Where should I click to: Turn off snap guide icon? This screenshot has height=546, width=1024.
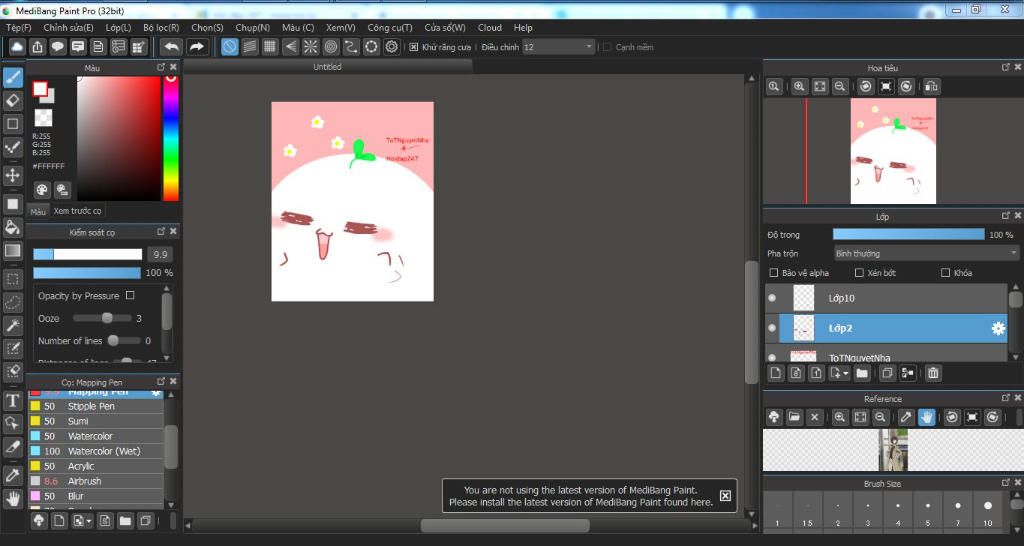pos(229,46)
